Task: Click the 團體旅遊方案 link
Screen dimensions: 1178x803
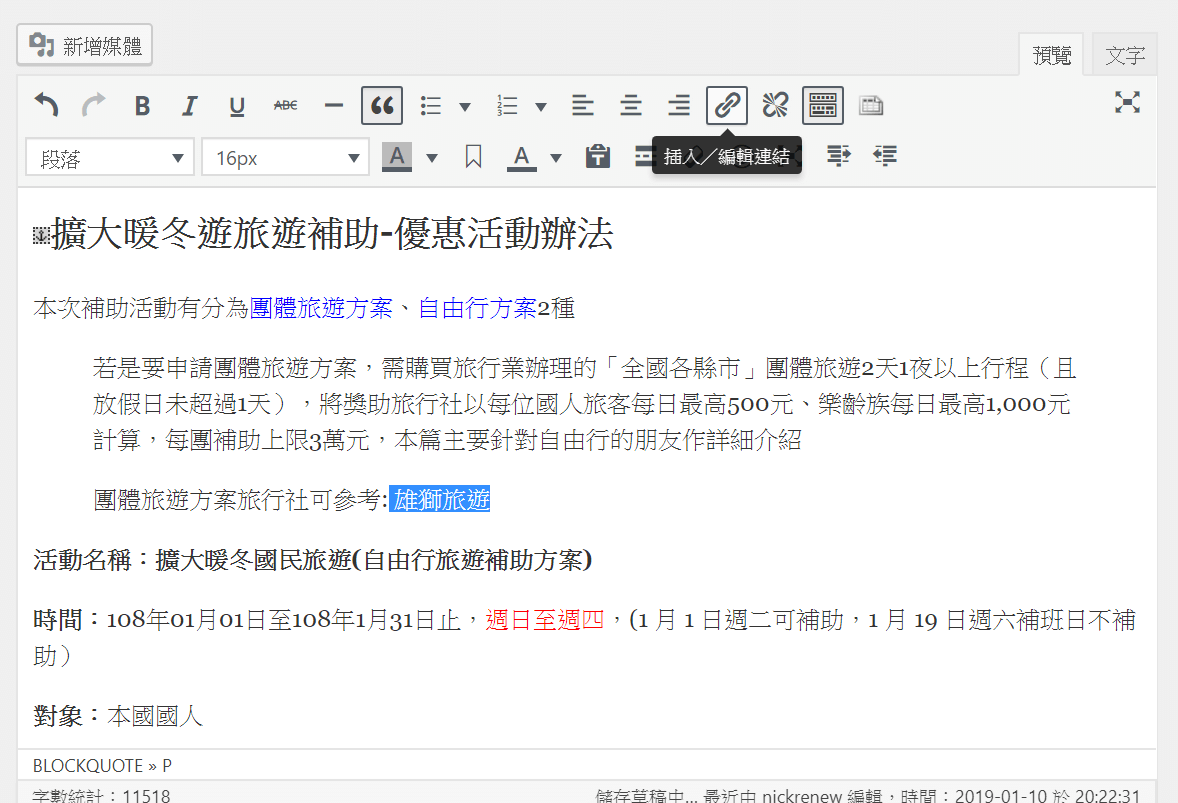Action: [x=321, y=308]
